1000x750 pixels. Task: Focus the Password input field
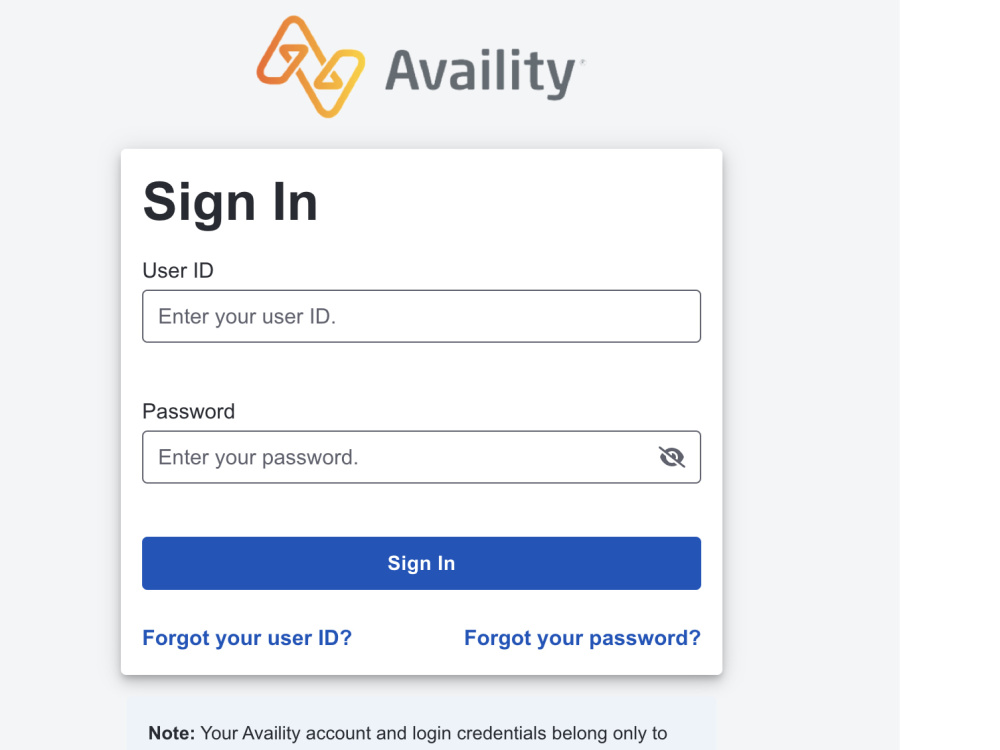click(422, 457)
